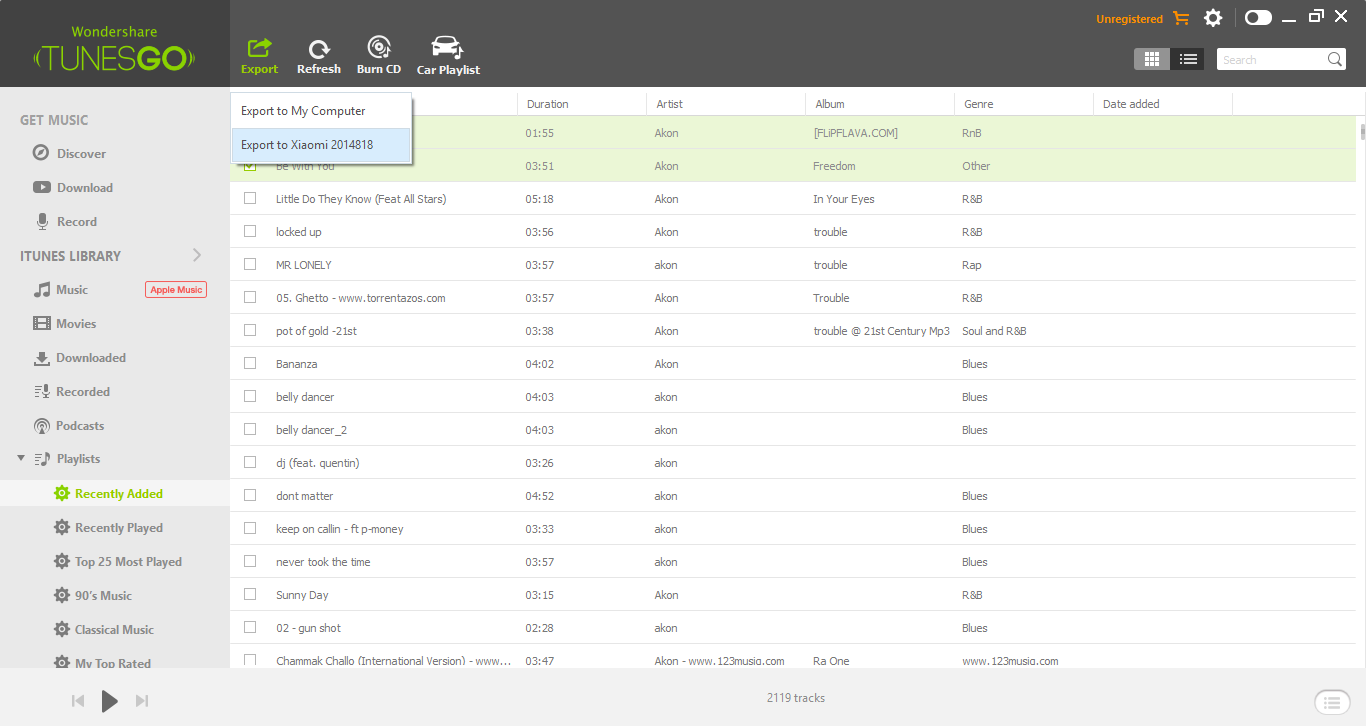Choose Export to My Computer
1366x726 pixels.
point(321,111)
